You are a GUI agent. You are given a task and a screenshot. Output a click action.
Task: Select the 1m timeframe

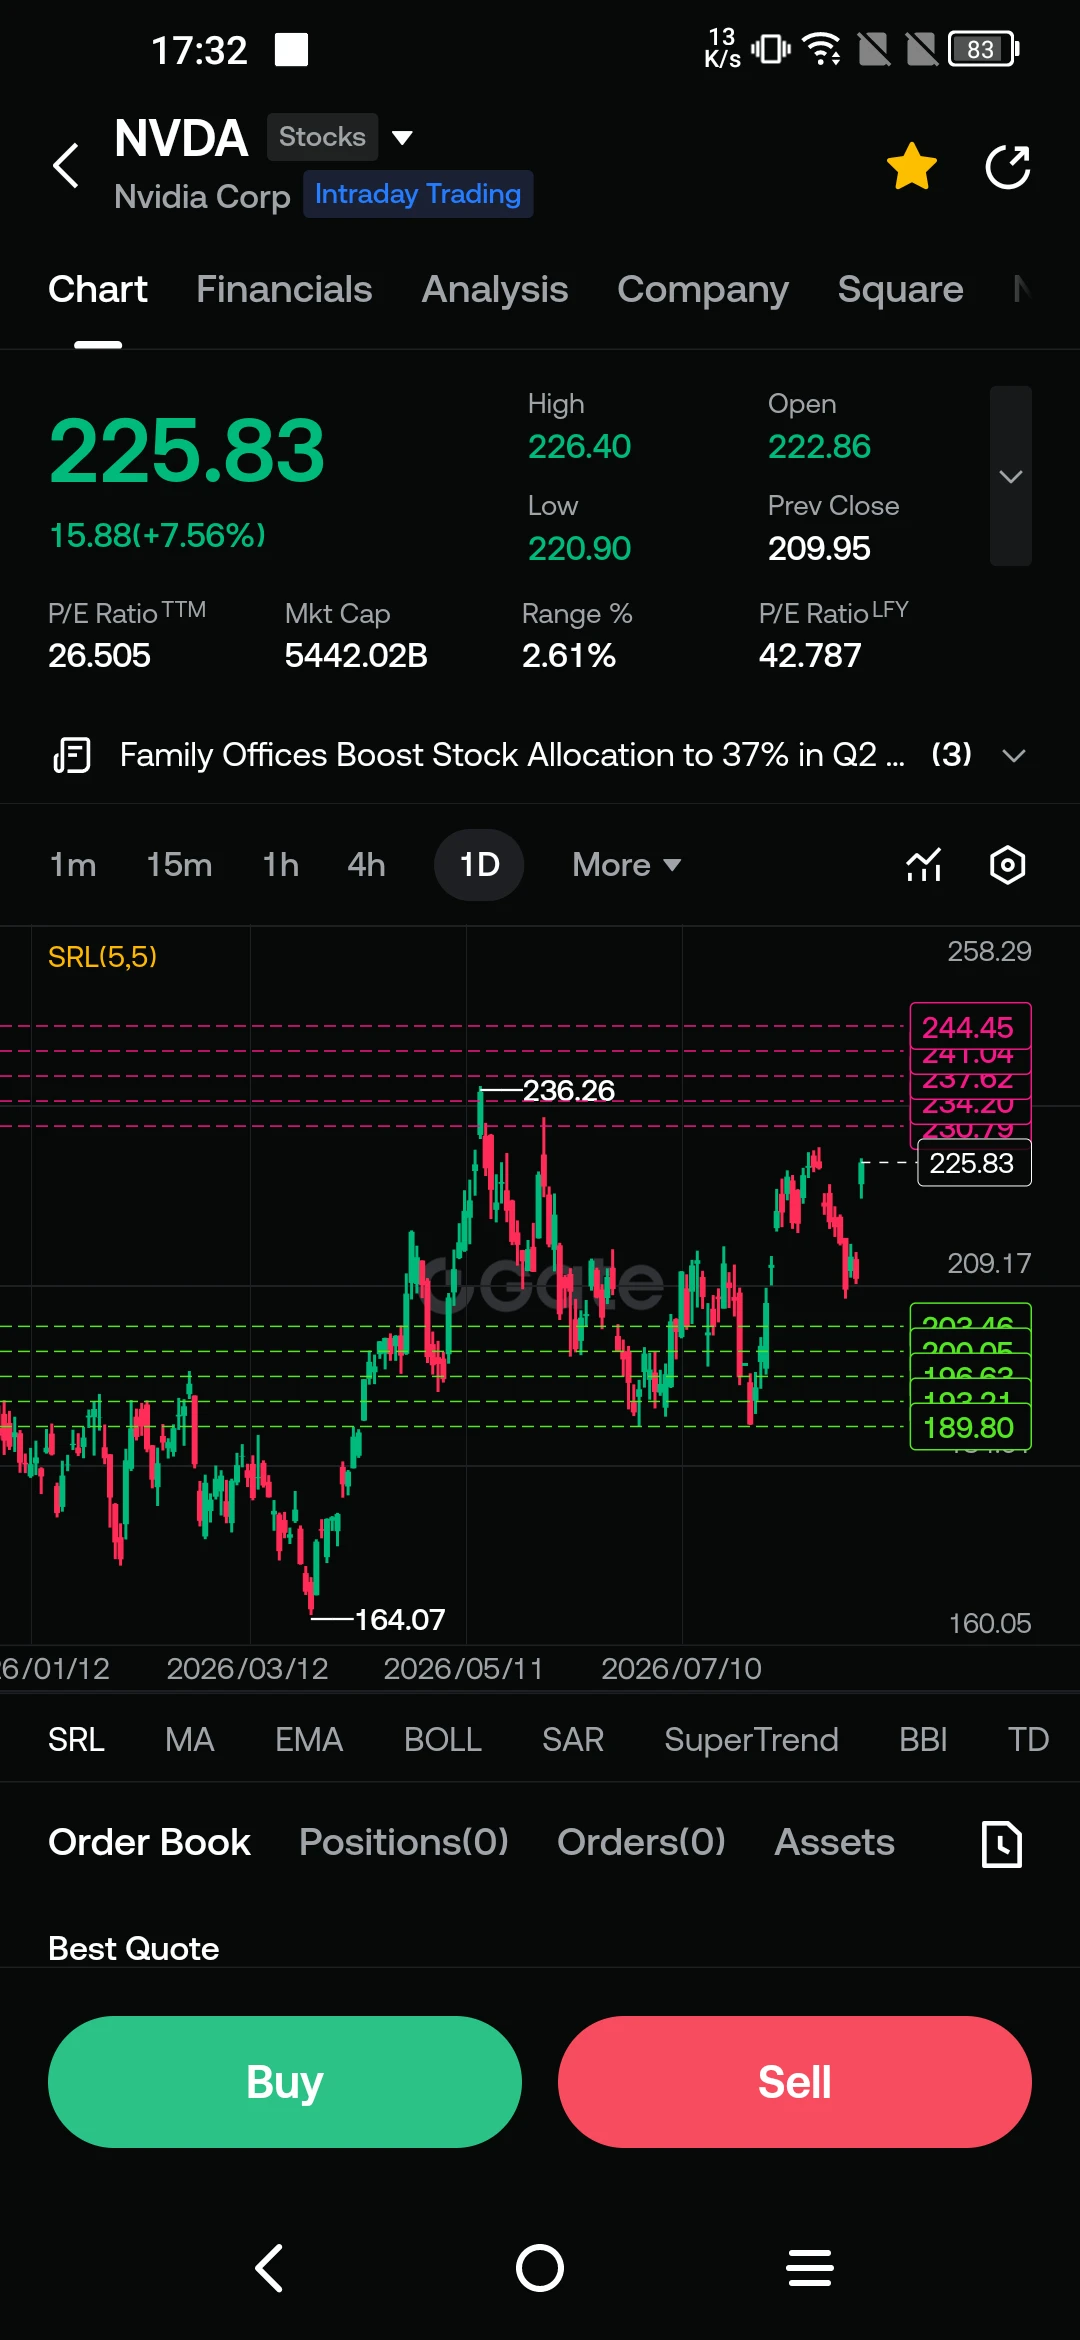pyautogui.click(x=73, y=865)
